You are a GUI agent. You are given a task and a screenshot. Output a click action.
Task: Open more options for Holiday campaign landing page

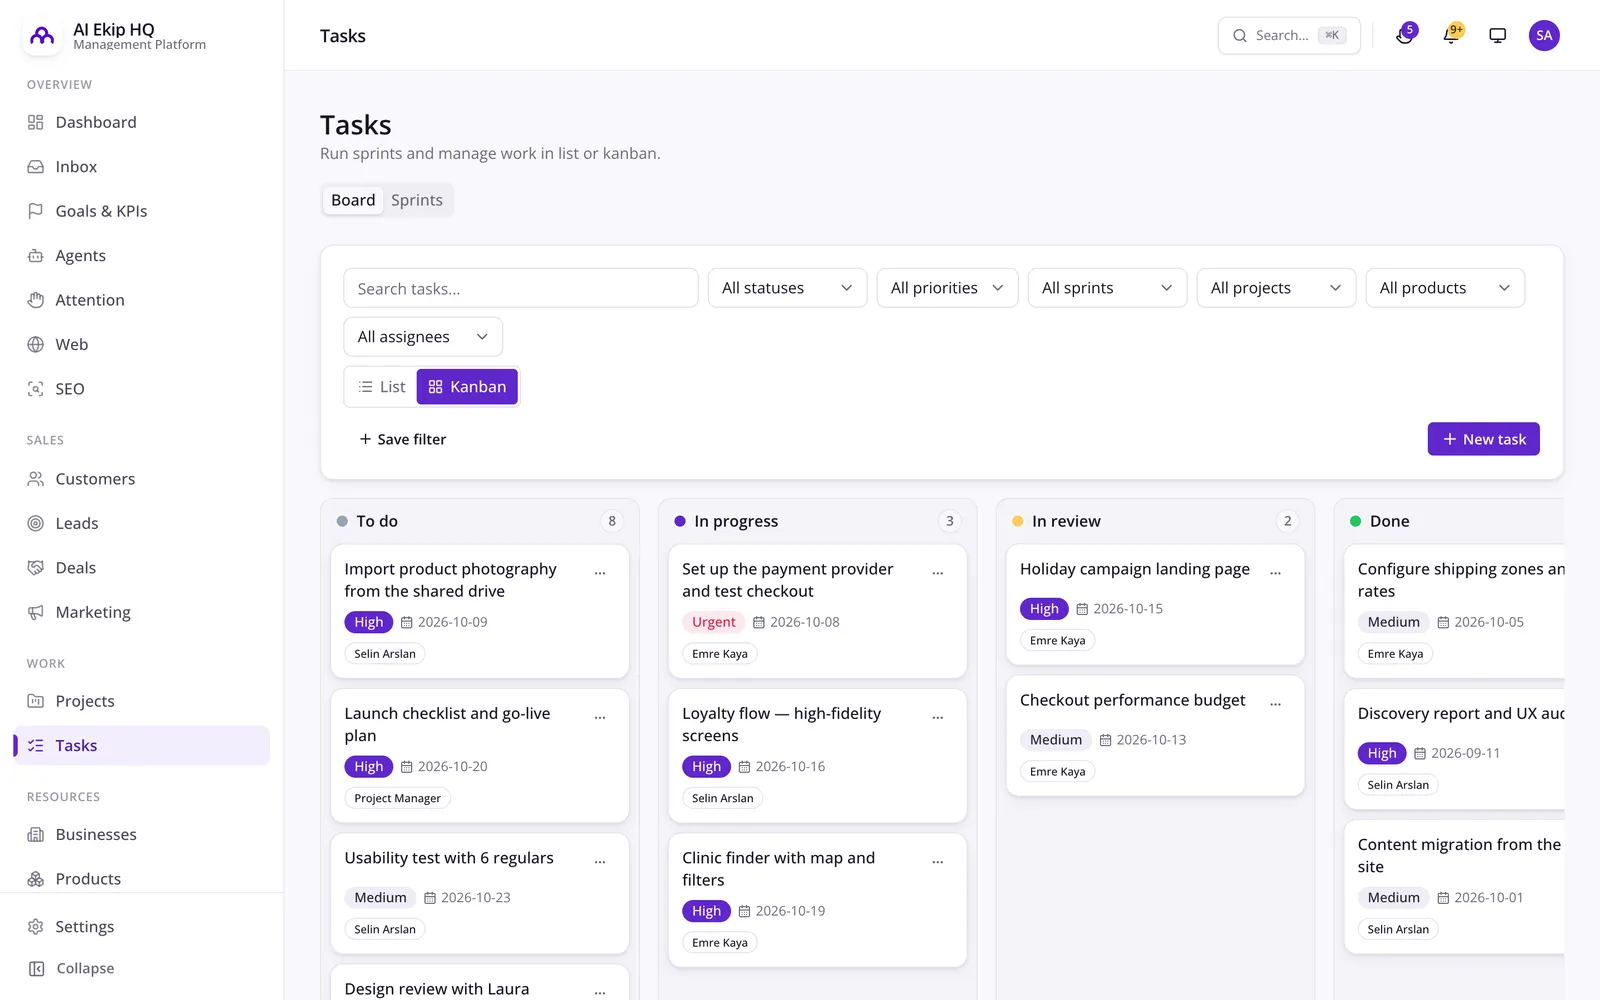tap(1275, 573)
